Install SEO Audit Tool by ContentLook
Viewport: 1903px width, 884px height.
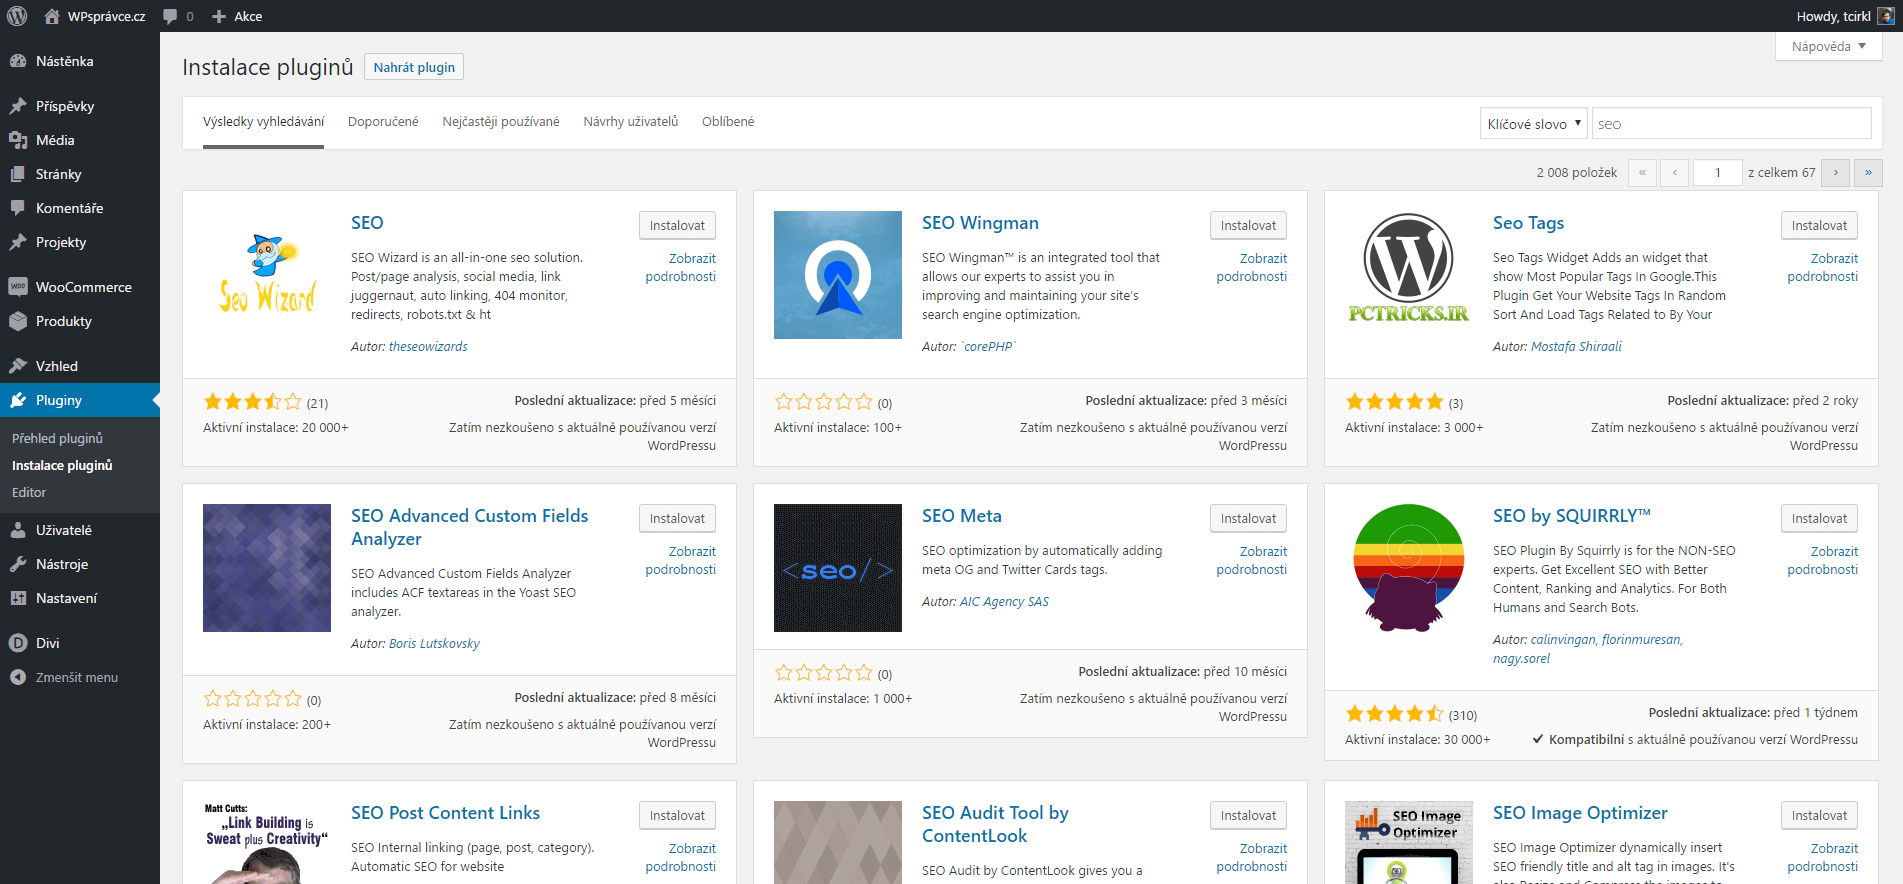(x=1248, y=815)
